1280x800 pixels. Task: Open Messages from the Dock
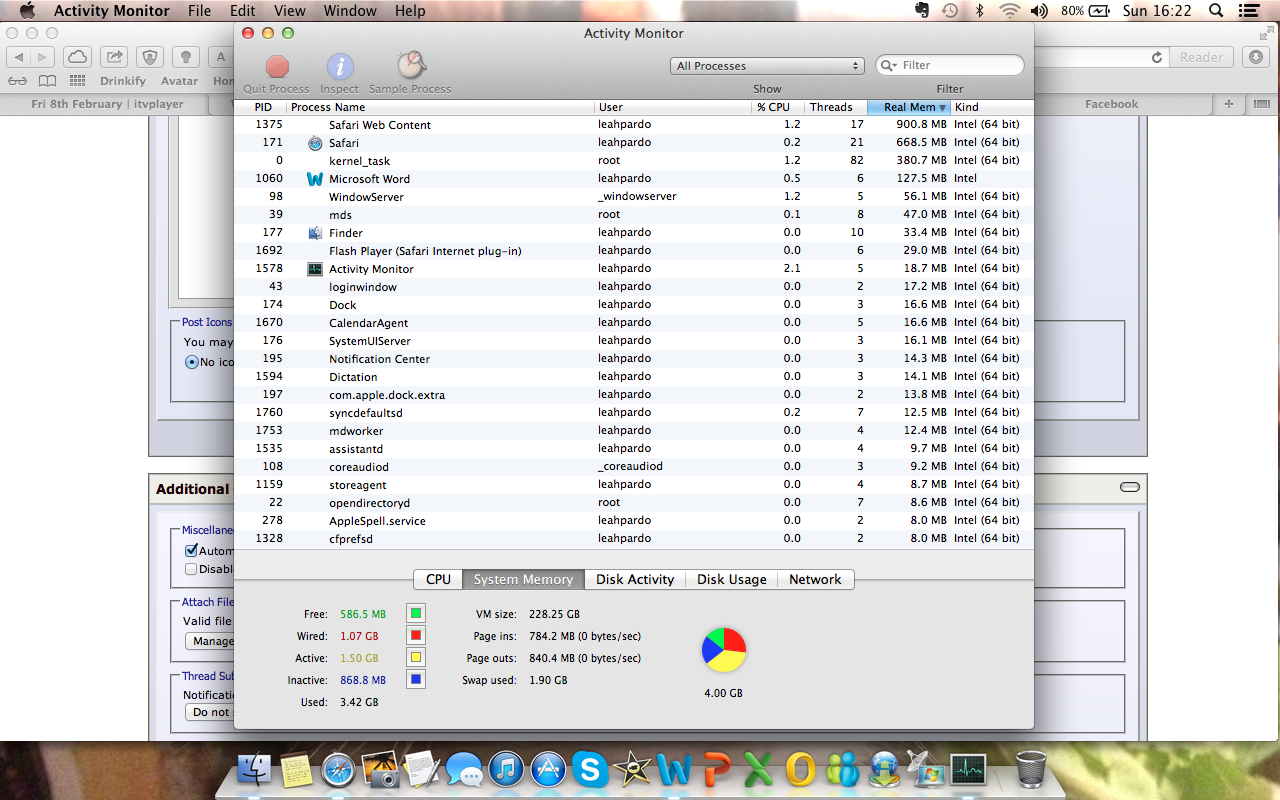point(465,769)
